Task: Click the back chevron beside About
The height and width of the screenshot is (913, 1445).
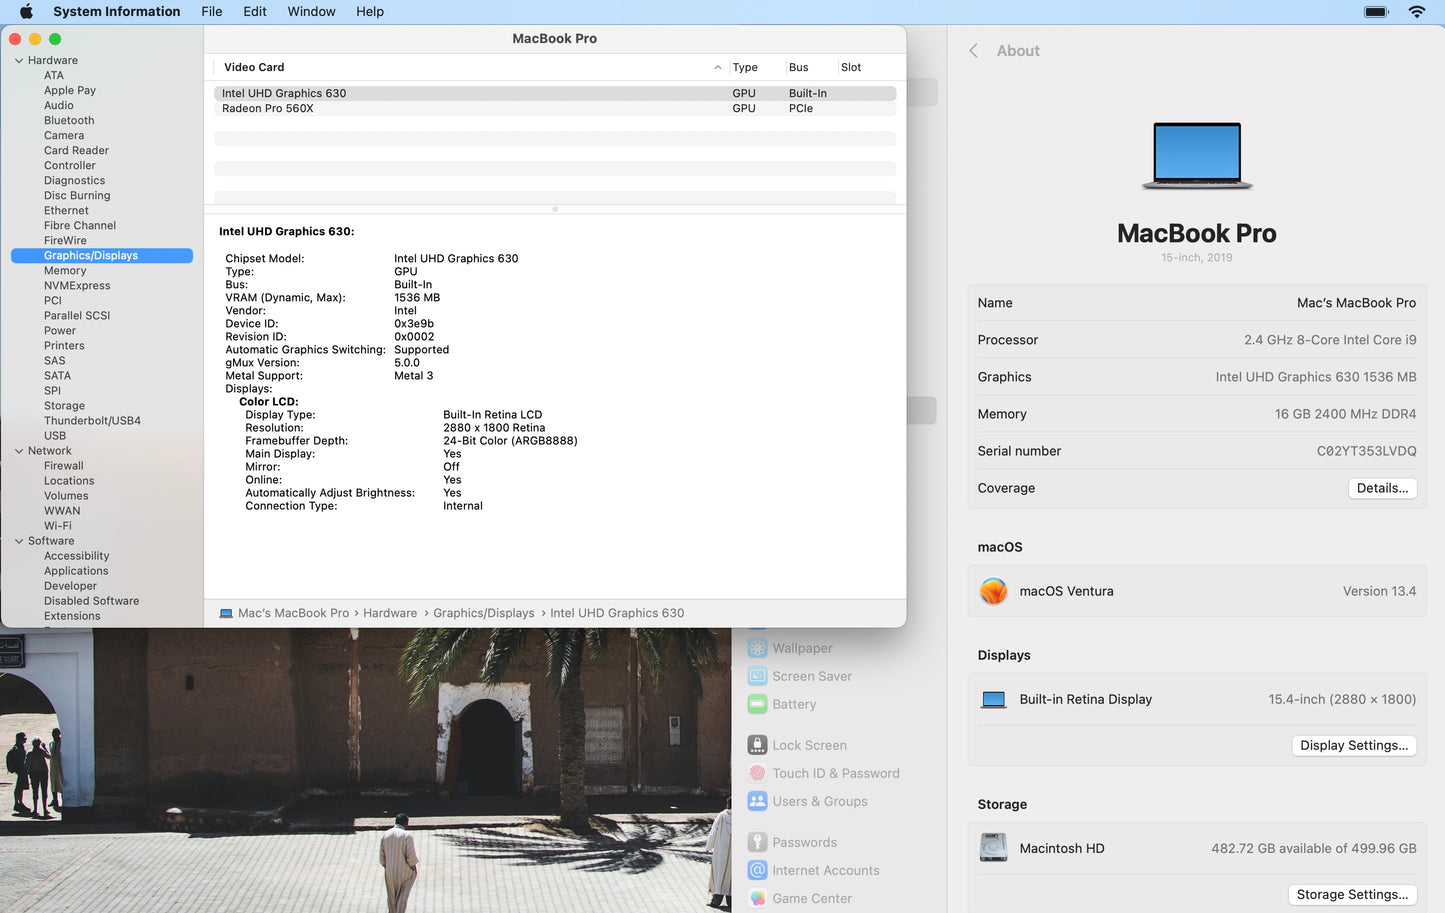Action: (x=973, y=51)
